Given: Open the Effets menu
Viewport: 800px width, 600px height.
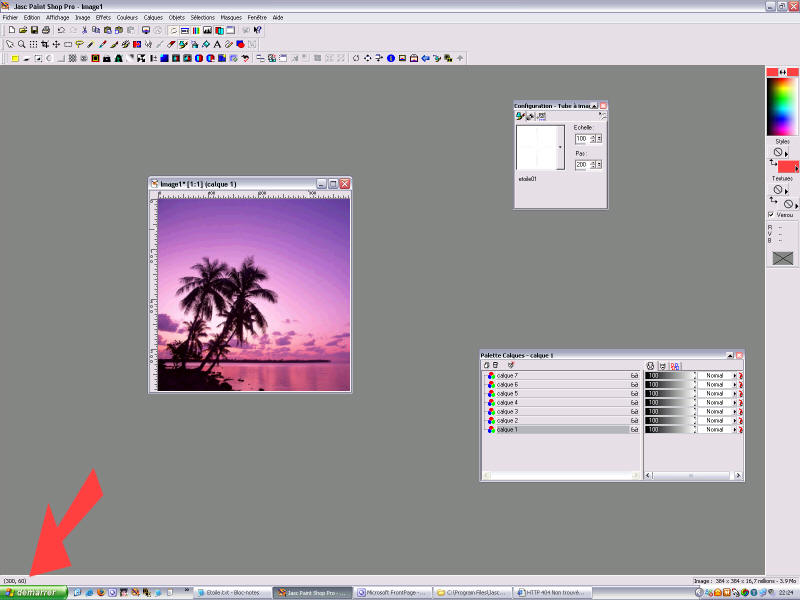Looking at the screenshot, I should 103,17.
